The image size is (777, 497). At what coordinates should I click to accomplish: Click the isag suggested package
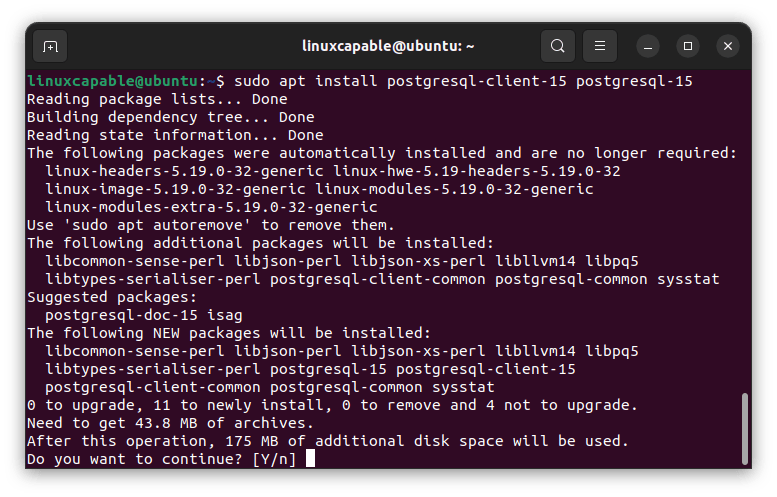(x=224, y=315)
